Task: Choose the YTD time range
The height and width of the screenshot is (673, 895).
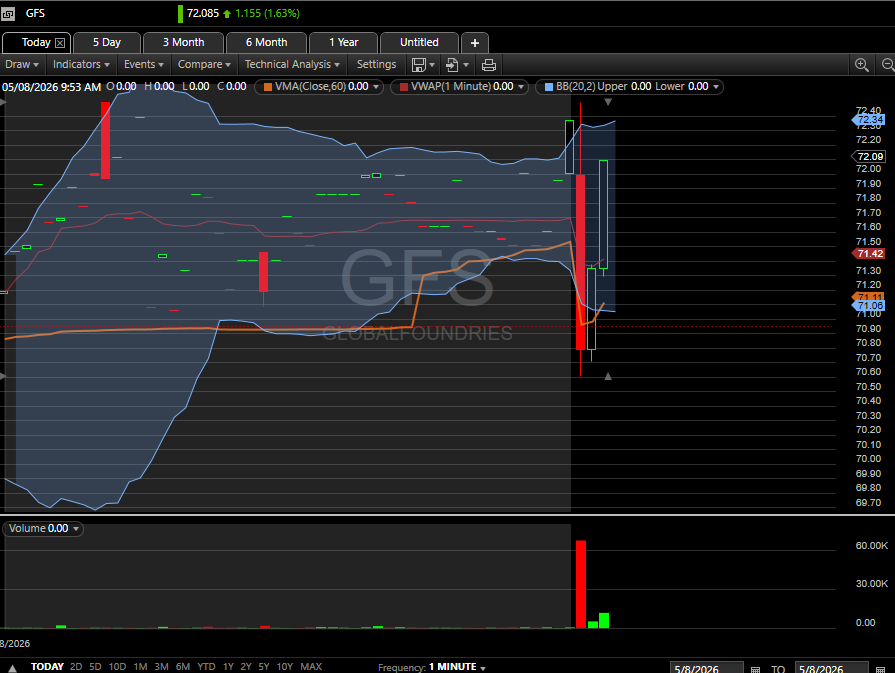Action: [206, 666]
